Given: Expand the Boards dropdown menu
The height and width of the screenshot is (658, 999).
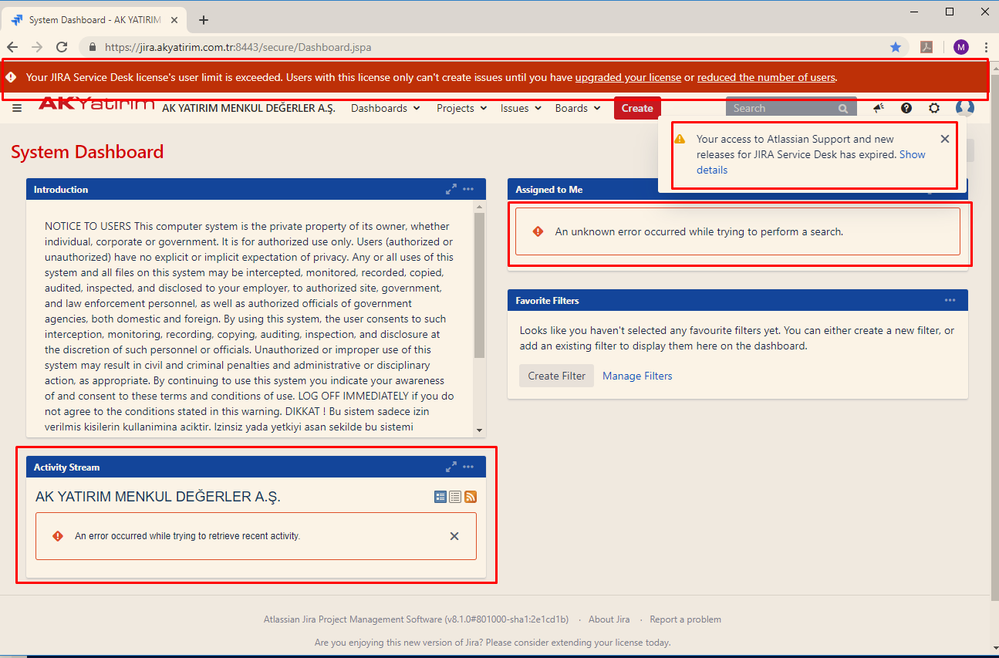Looking at the screenshot, I should [577, 108].
